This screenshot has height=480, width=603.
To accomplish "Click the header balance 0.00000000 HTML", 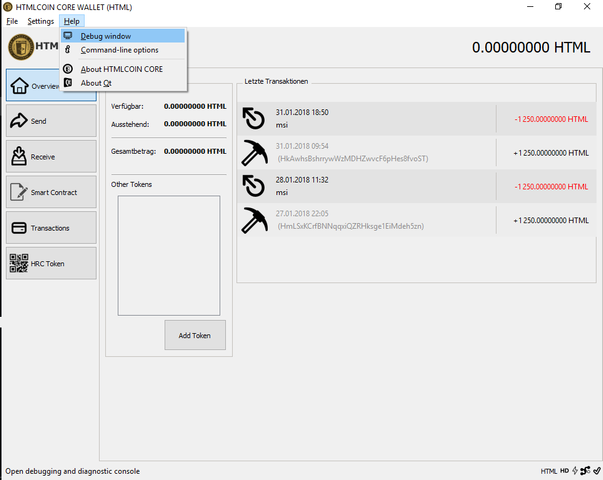I will pyautogui.click(x=531, y=48).
